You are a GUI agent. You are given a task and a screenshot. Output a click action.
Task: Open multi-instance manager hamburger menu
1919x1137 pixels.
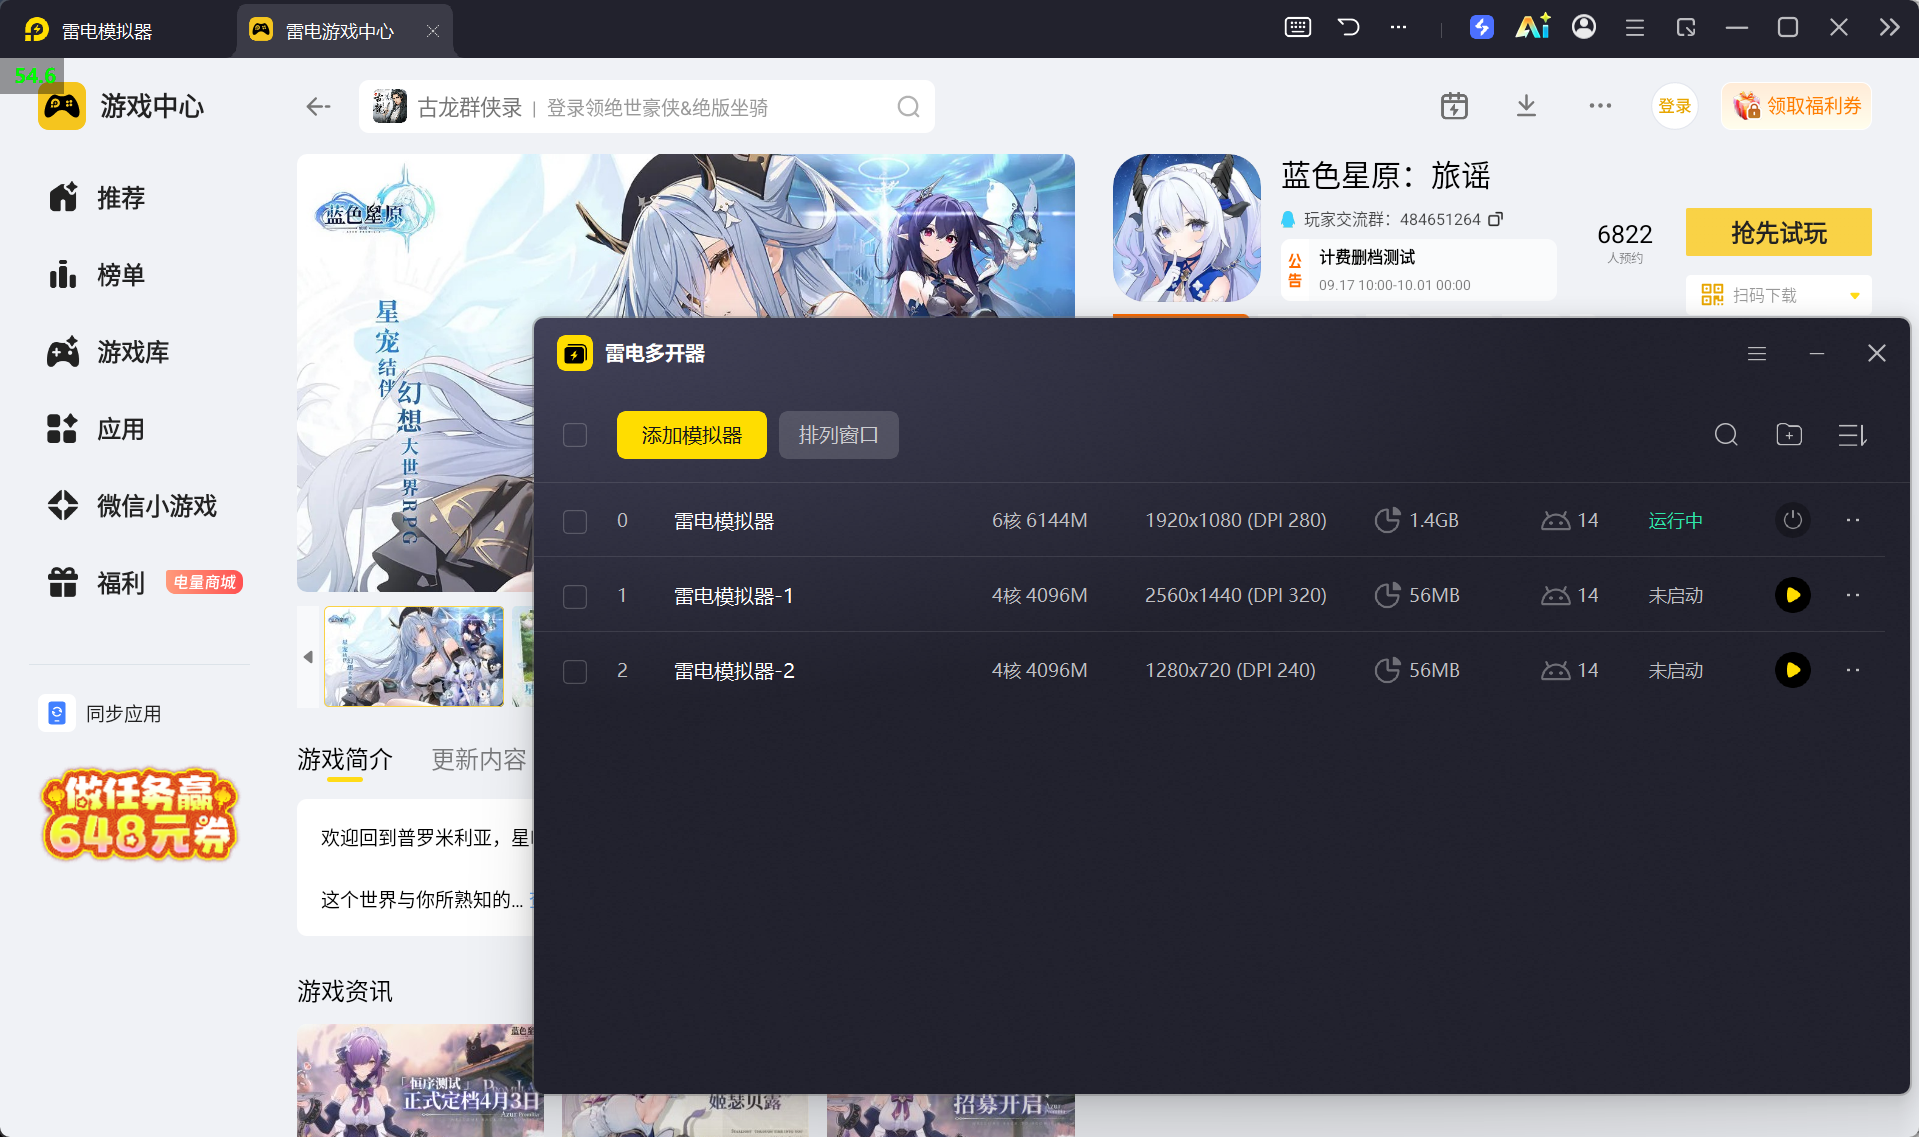click(1757, 353)
